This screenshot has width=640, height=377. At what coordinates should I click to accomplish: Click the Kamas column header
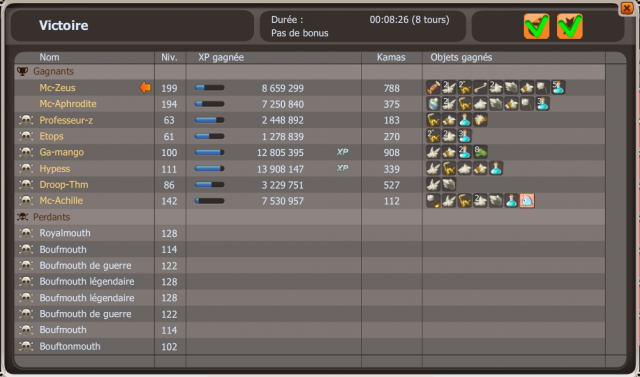click(x=391, y=57)
